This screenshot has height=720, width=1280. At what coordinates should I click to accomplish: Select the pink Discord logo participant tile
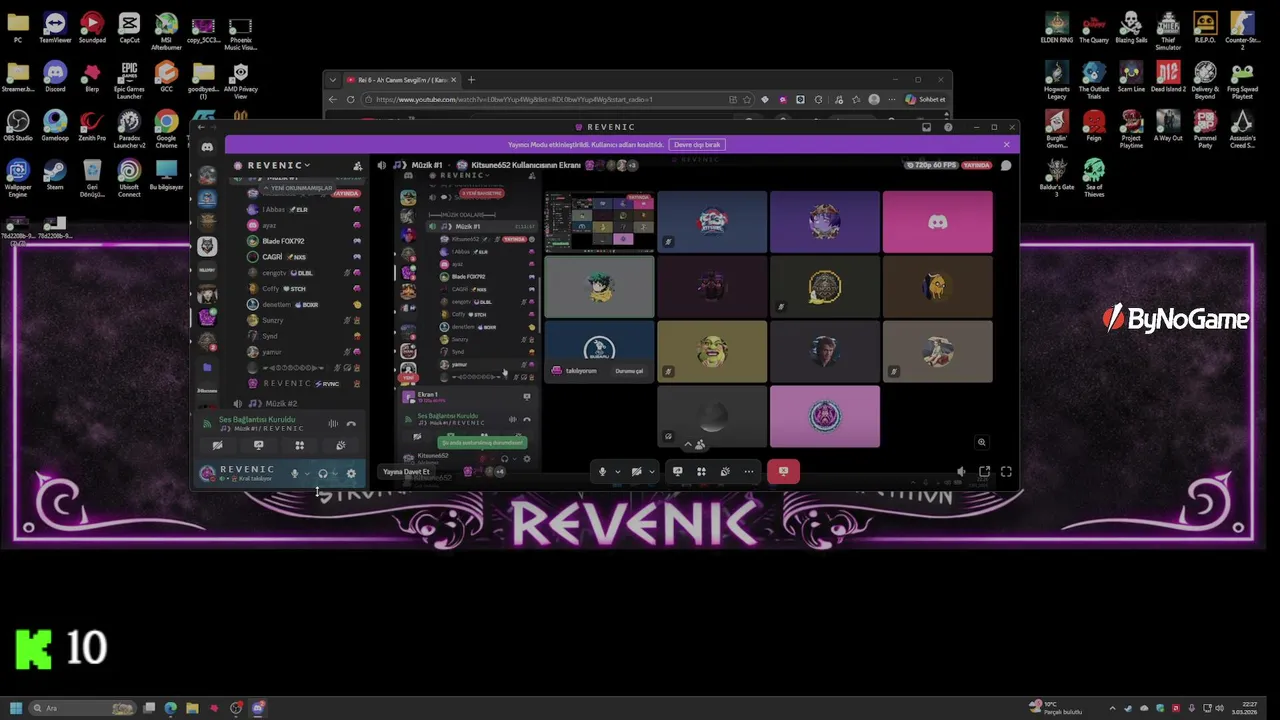pyautogui.click(x=937, y=222)
